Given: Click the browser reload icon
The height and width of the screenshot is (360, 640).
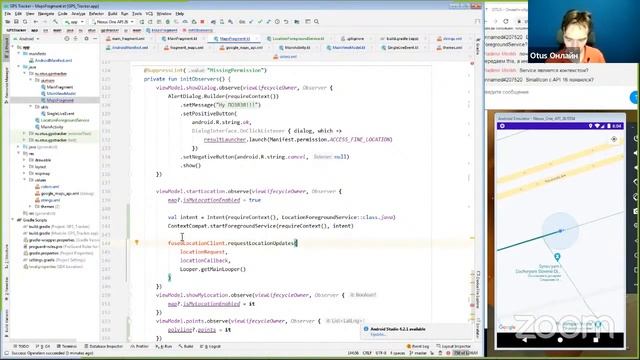Looking at the screenshot, I should click(506, 21).
